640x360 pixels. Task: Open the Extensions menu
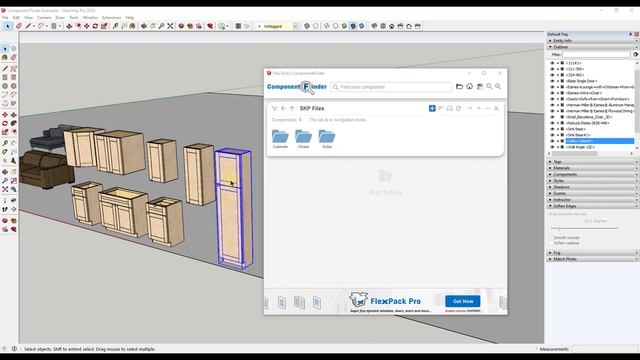pos(111,18)
